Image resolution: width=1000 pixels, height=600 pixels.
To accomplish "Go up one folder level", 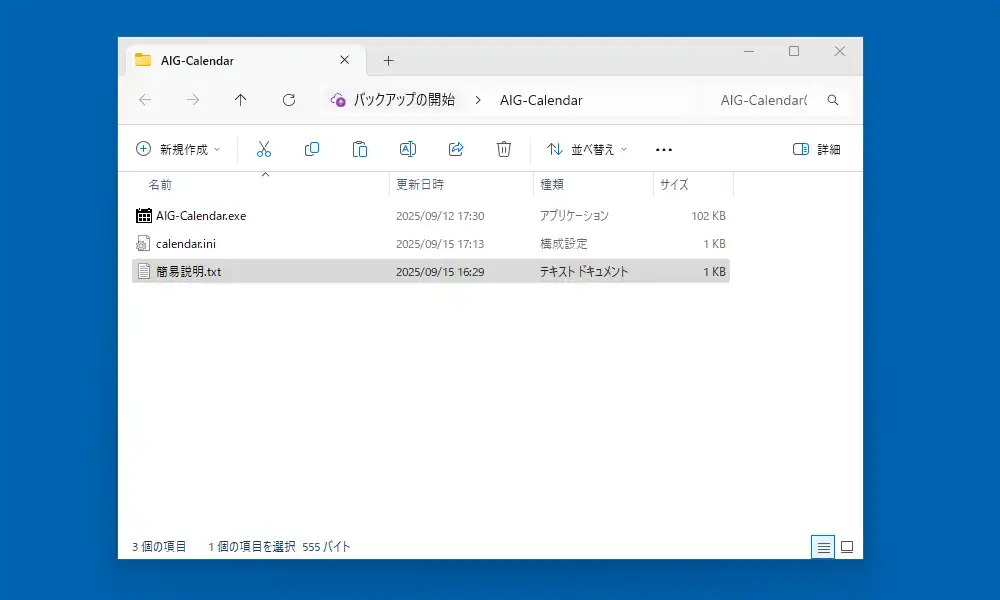I will point(240,99).
